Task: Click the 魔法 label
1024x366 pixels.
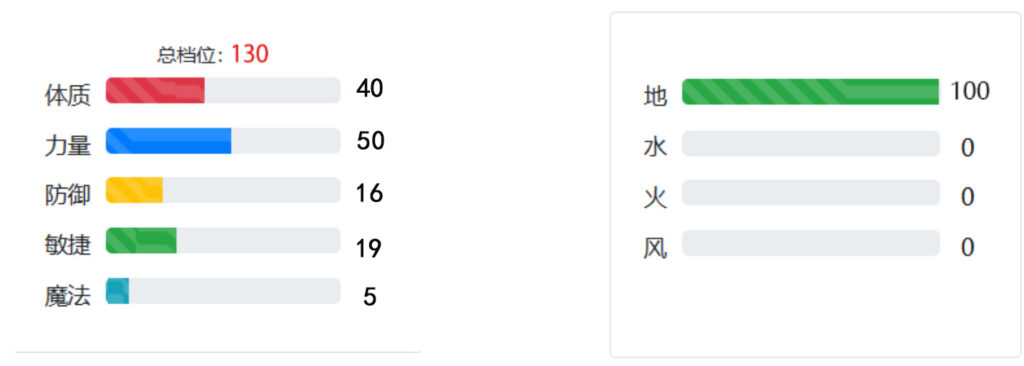Action: (x=67, y=296)
